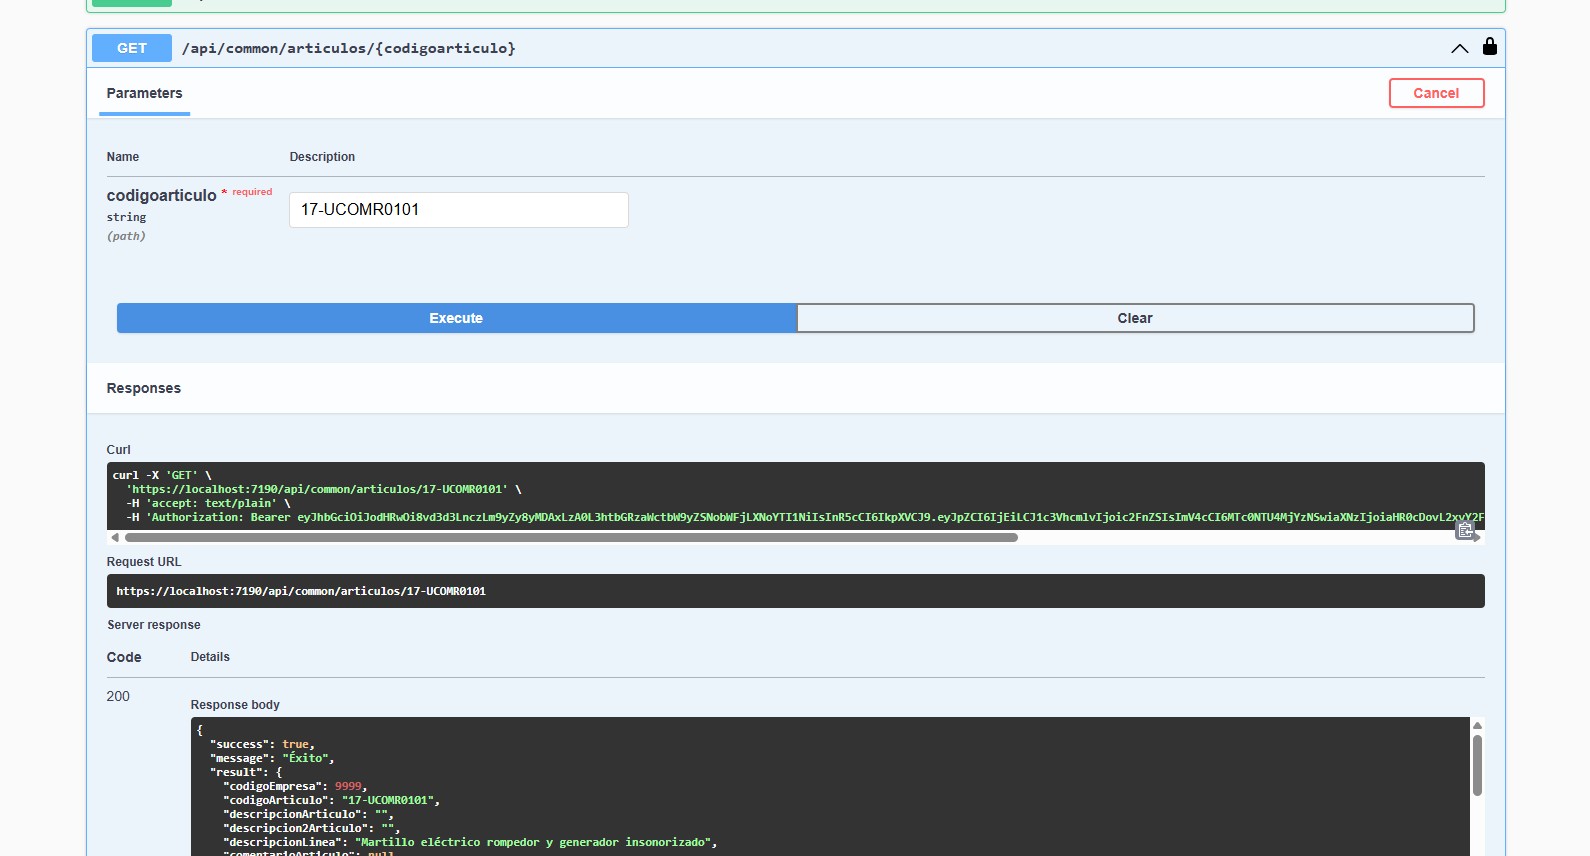Execute the API request
Viewport: 1590px width, 856px height.
point(456,318)
